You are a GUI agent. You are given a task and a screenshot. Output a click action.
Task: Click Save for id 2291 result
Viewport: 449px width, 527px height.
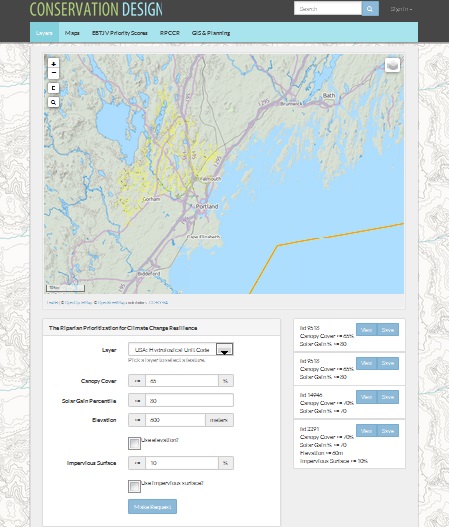(388, 431)
